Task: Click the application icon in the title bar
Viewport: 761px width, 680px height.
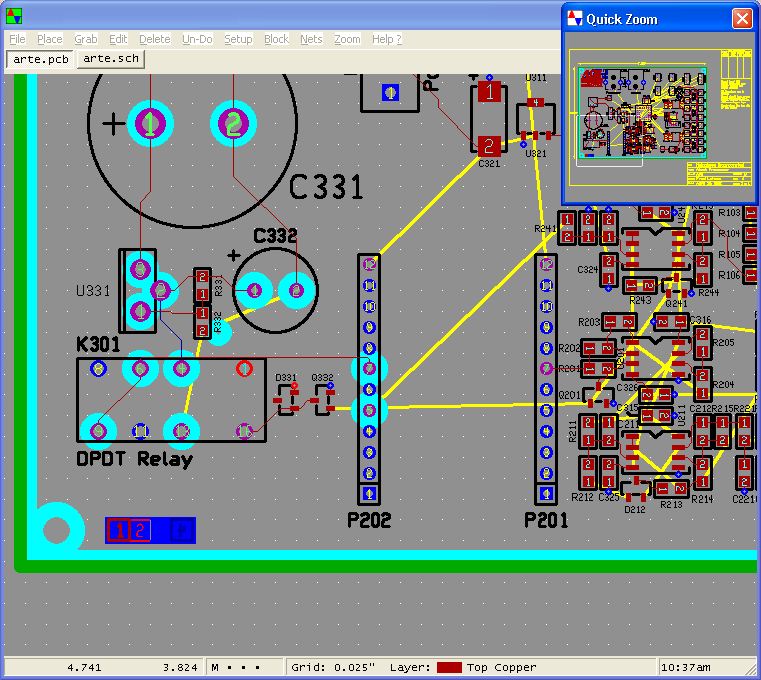Action: (12, 13)
